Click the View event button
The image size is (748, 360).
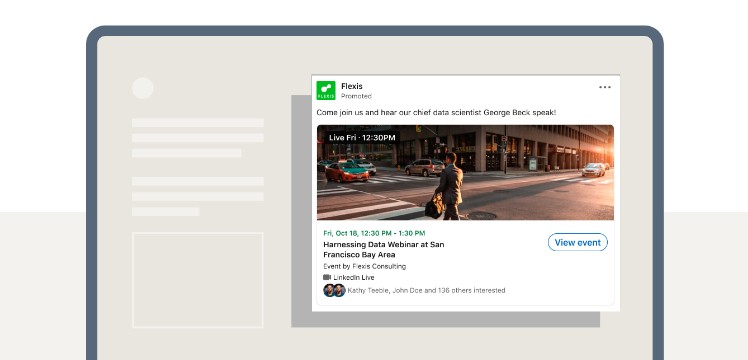click(x=577, y=242)
